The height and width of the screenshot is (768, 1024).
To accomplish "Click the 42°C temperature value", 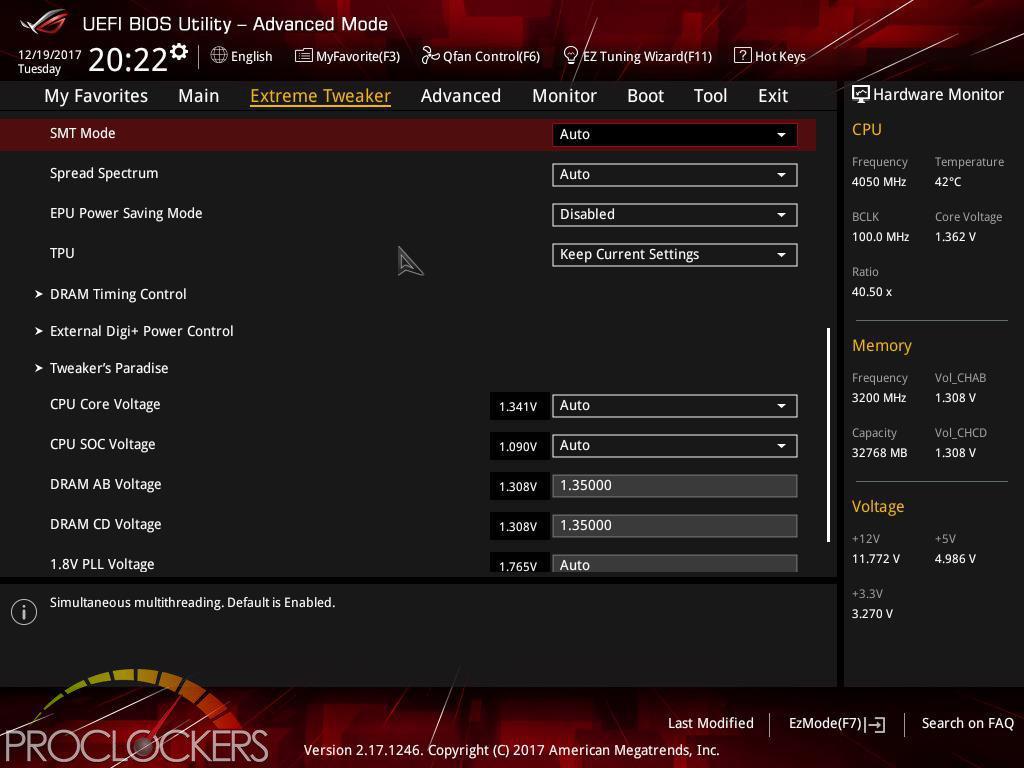I will click(x=948, y=182).
